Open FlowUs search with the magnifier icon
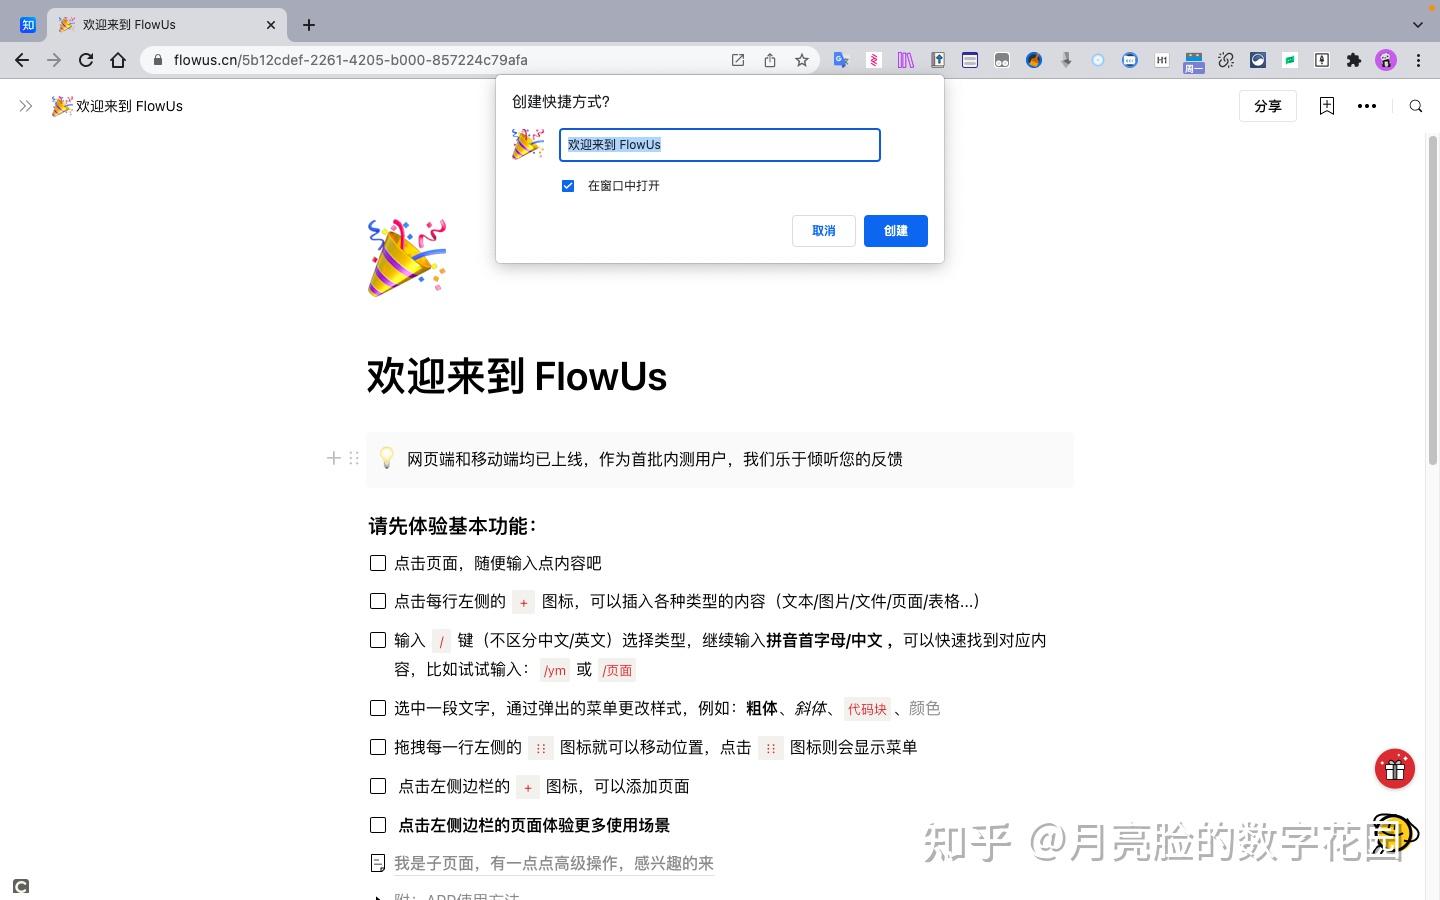Screen dimensions: 1440x900 [x=1416, y=105]
